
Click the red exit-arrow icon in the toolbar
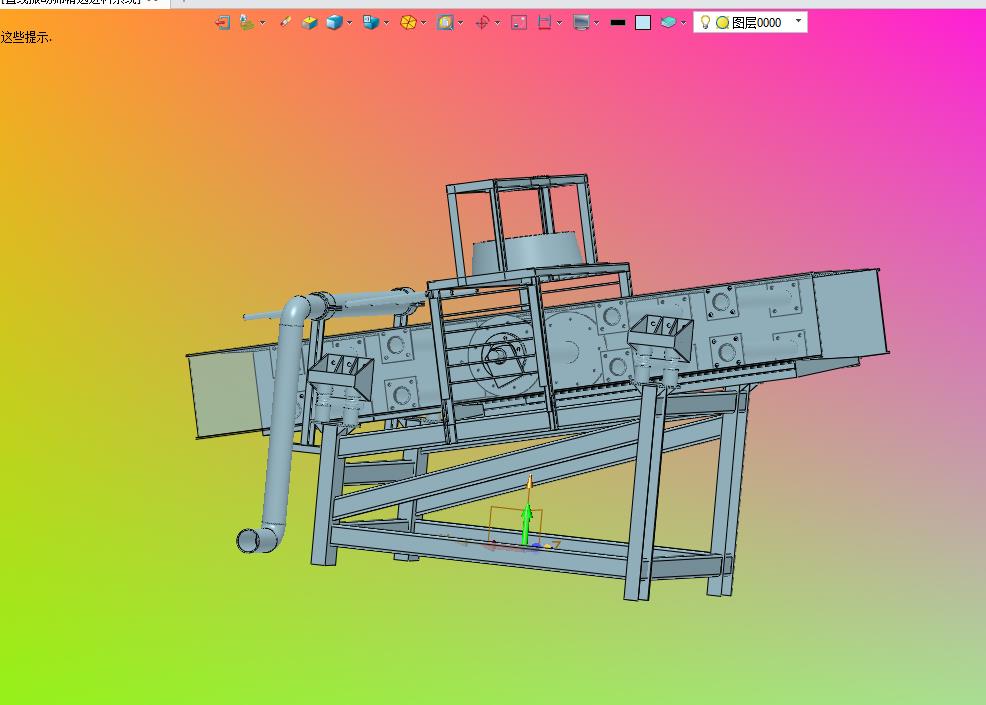coord(222,23)
